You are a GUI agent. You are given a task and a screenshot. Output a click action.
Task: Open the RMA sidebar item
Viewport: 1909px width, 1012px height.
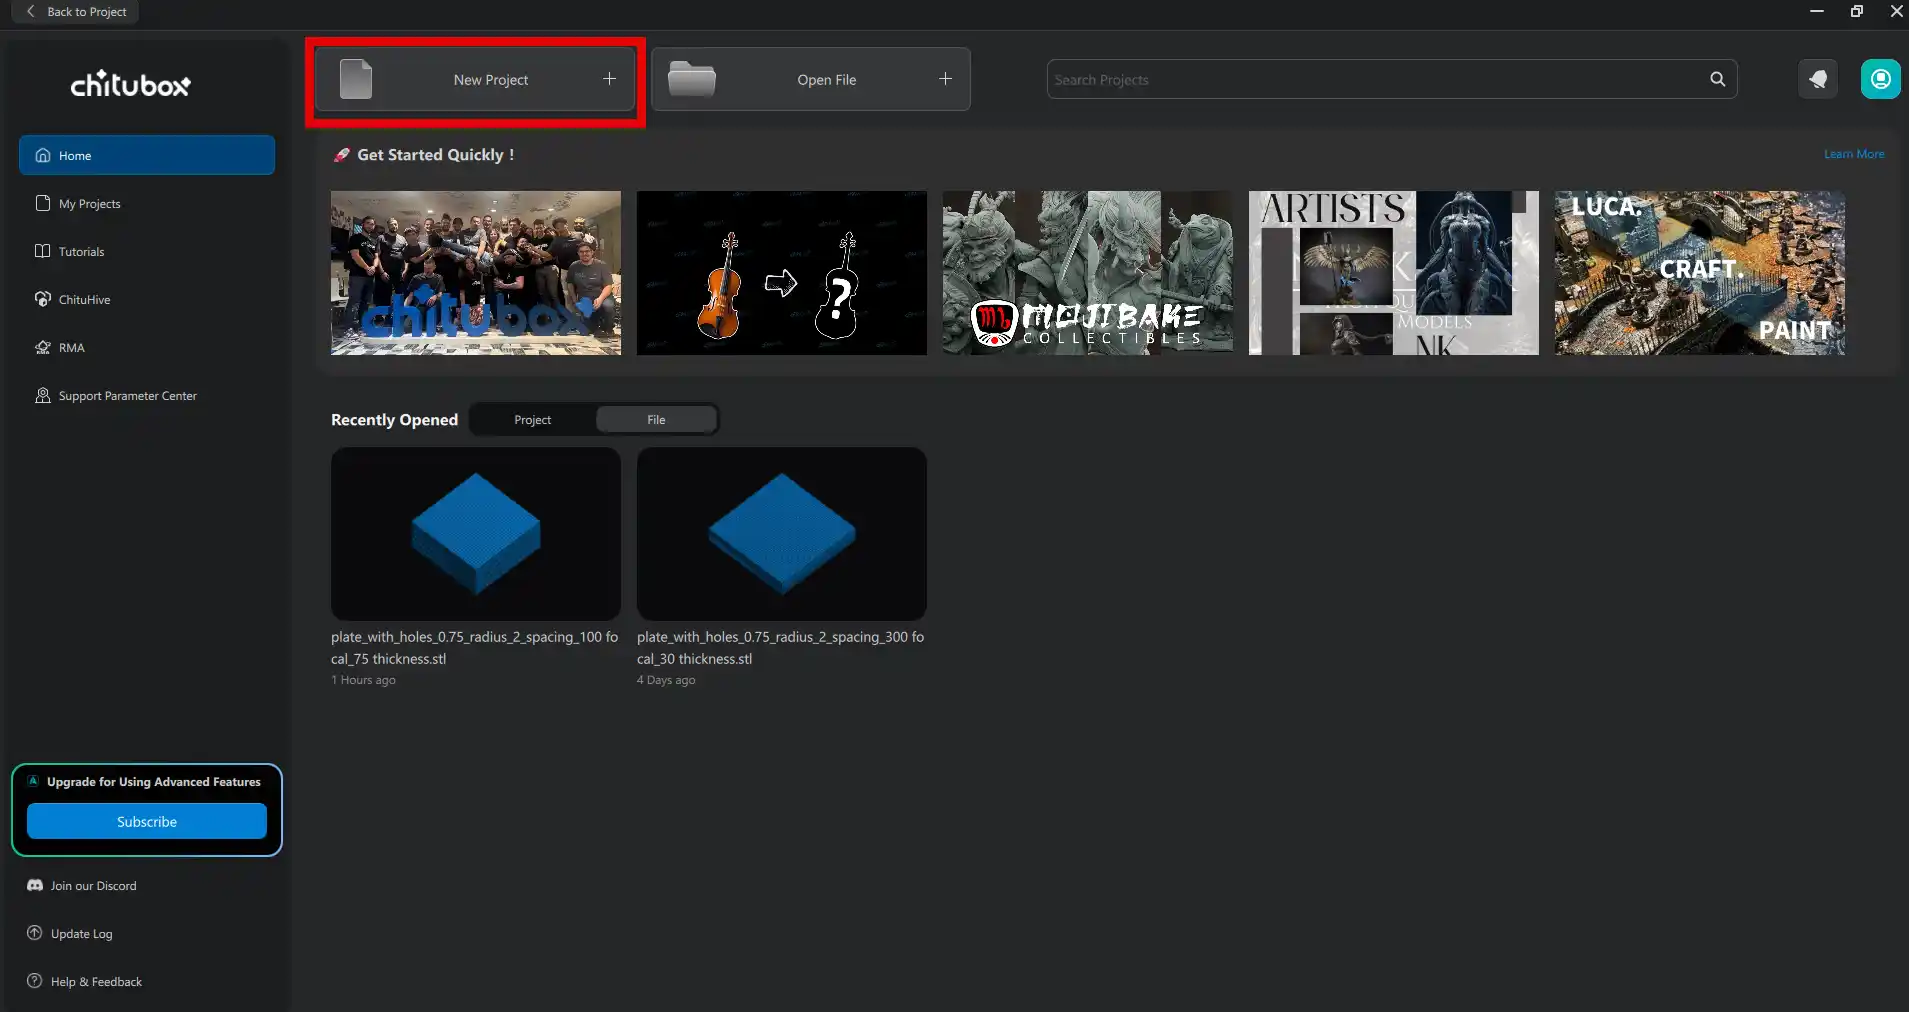pos(71,348)
